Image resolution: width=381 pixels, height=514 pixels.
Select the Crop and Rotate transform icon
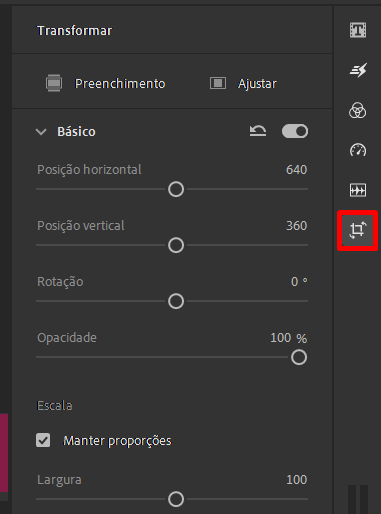(357, 230)
